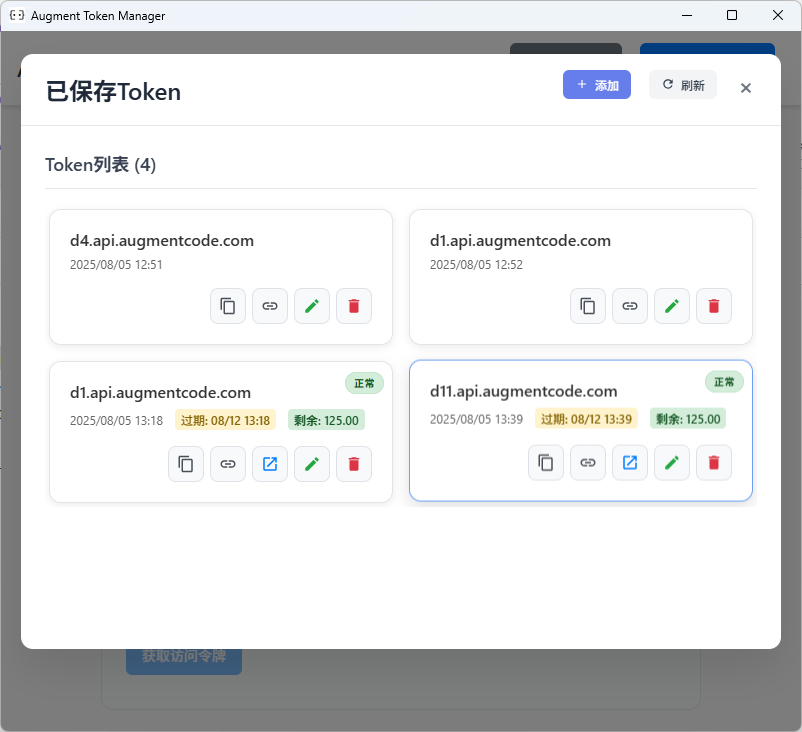The image size is (802, 732).
Task: Open external portal for d1 card dated 13:18
Action: pos(270,464)
